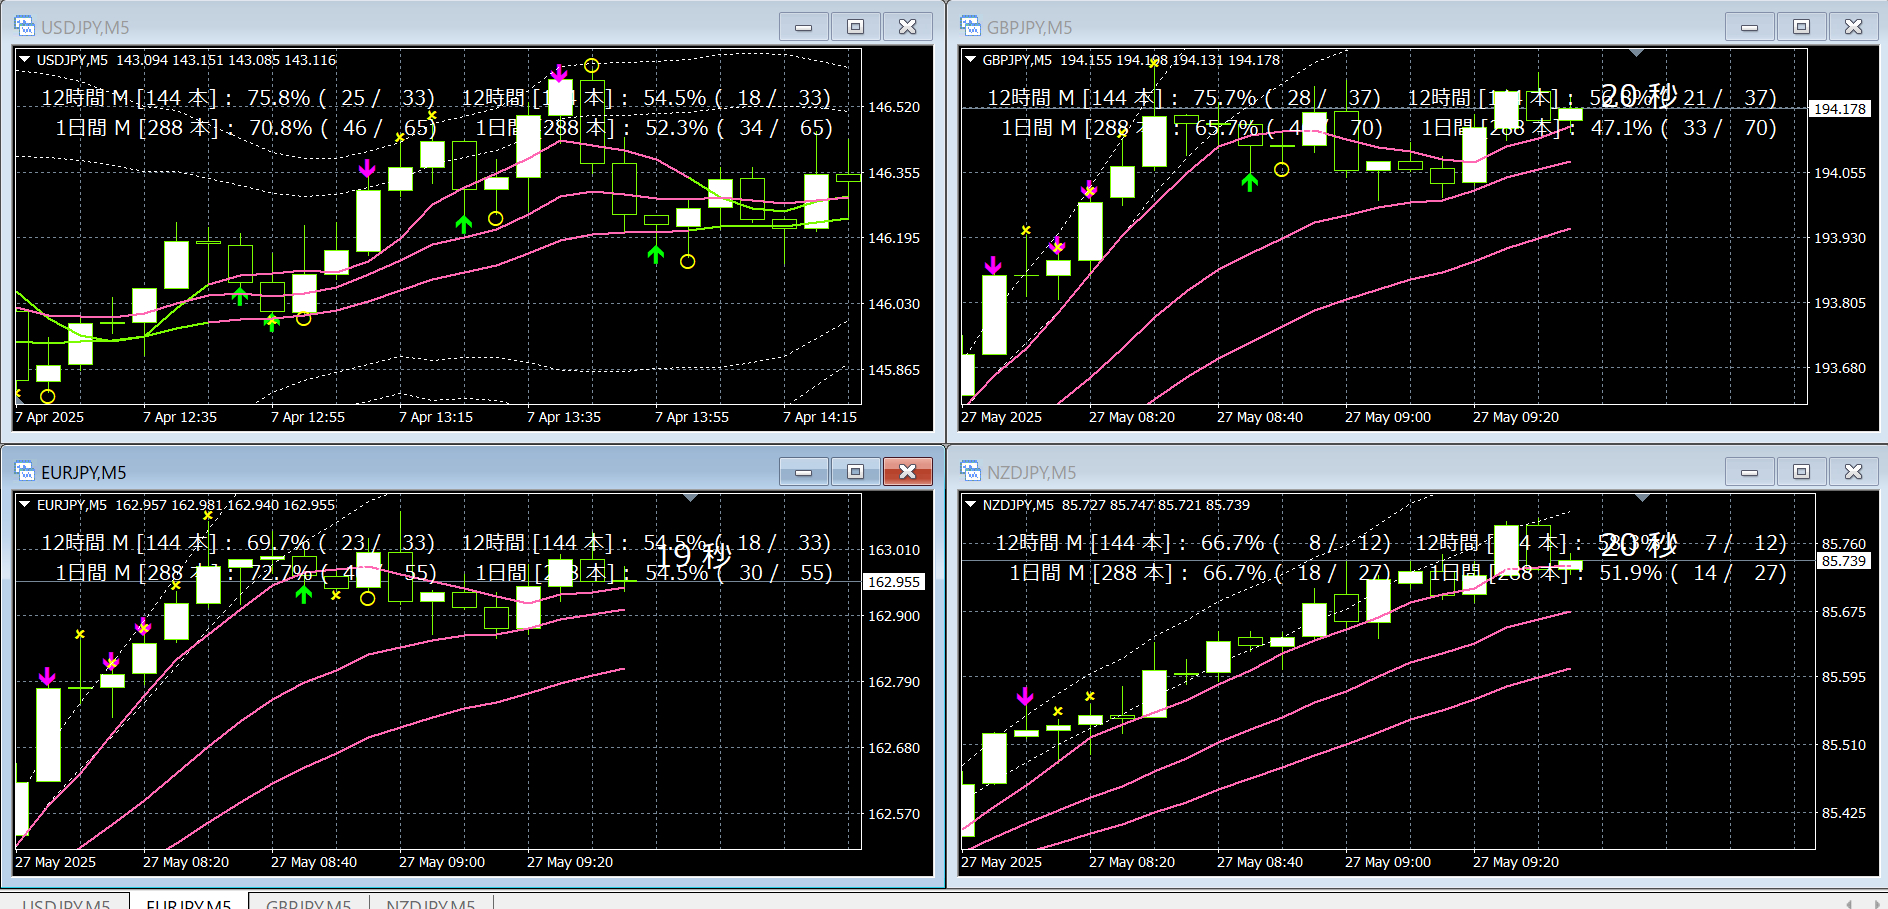Open the triangle menu beside USDJPY,M5 chart title
Viewport: 1888px width, 909px height.
(25, 60)
